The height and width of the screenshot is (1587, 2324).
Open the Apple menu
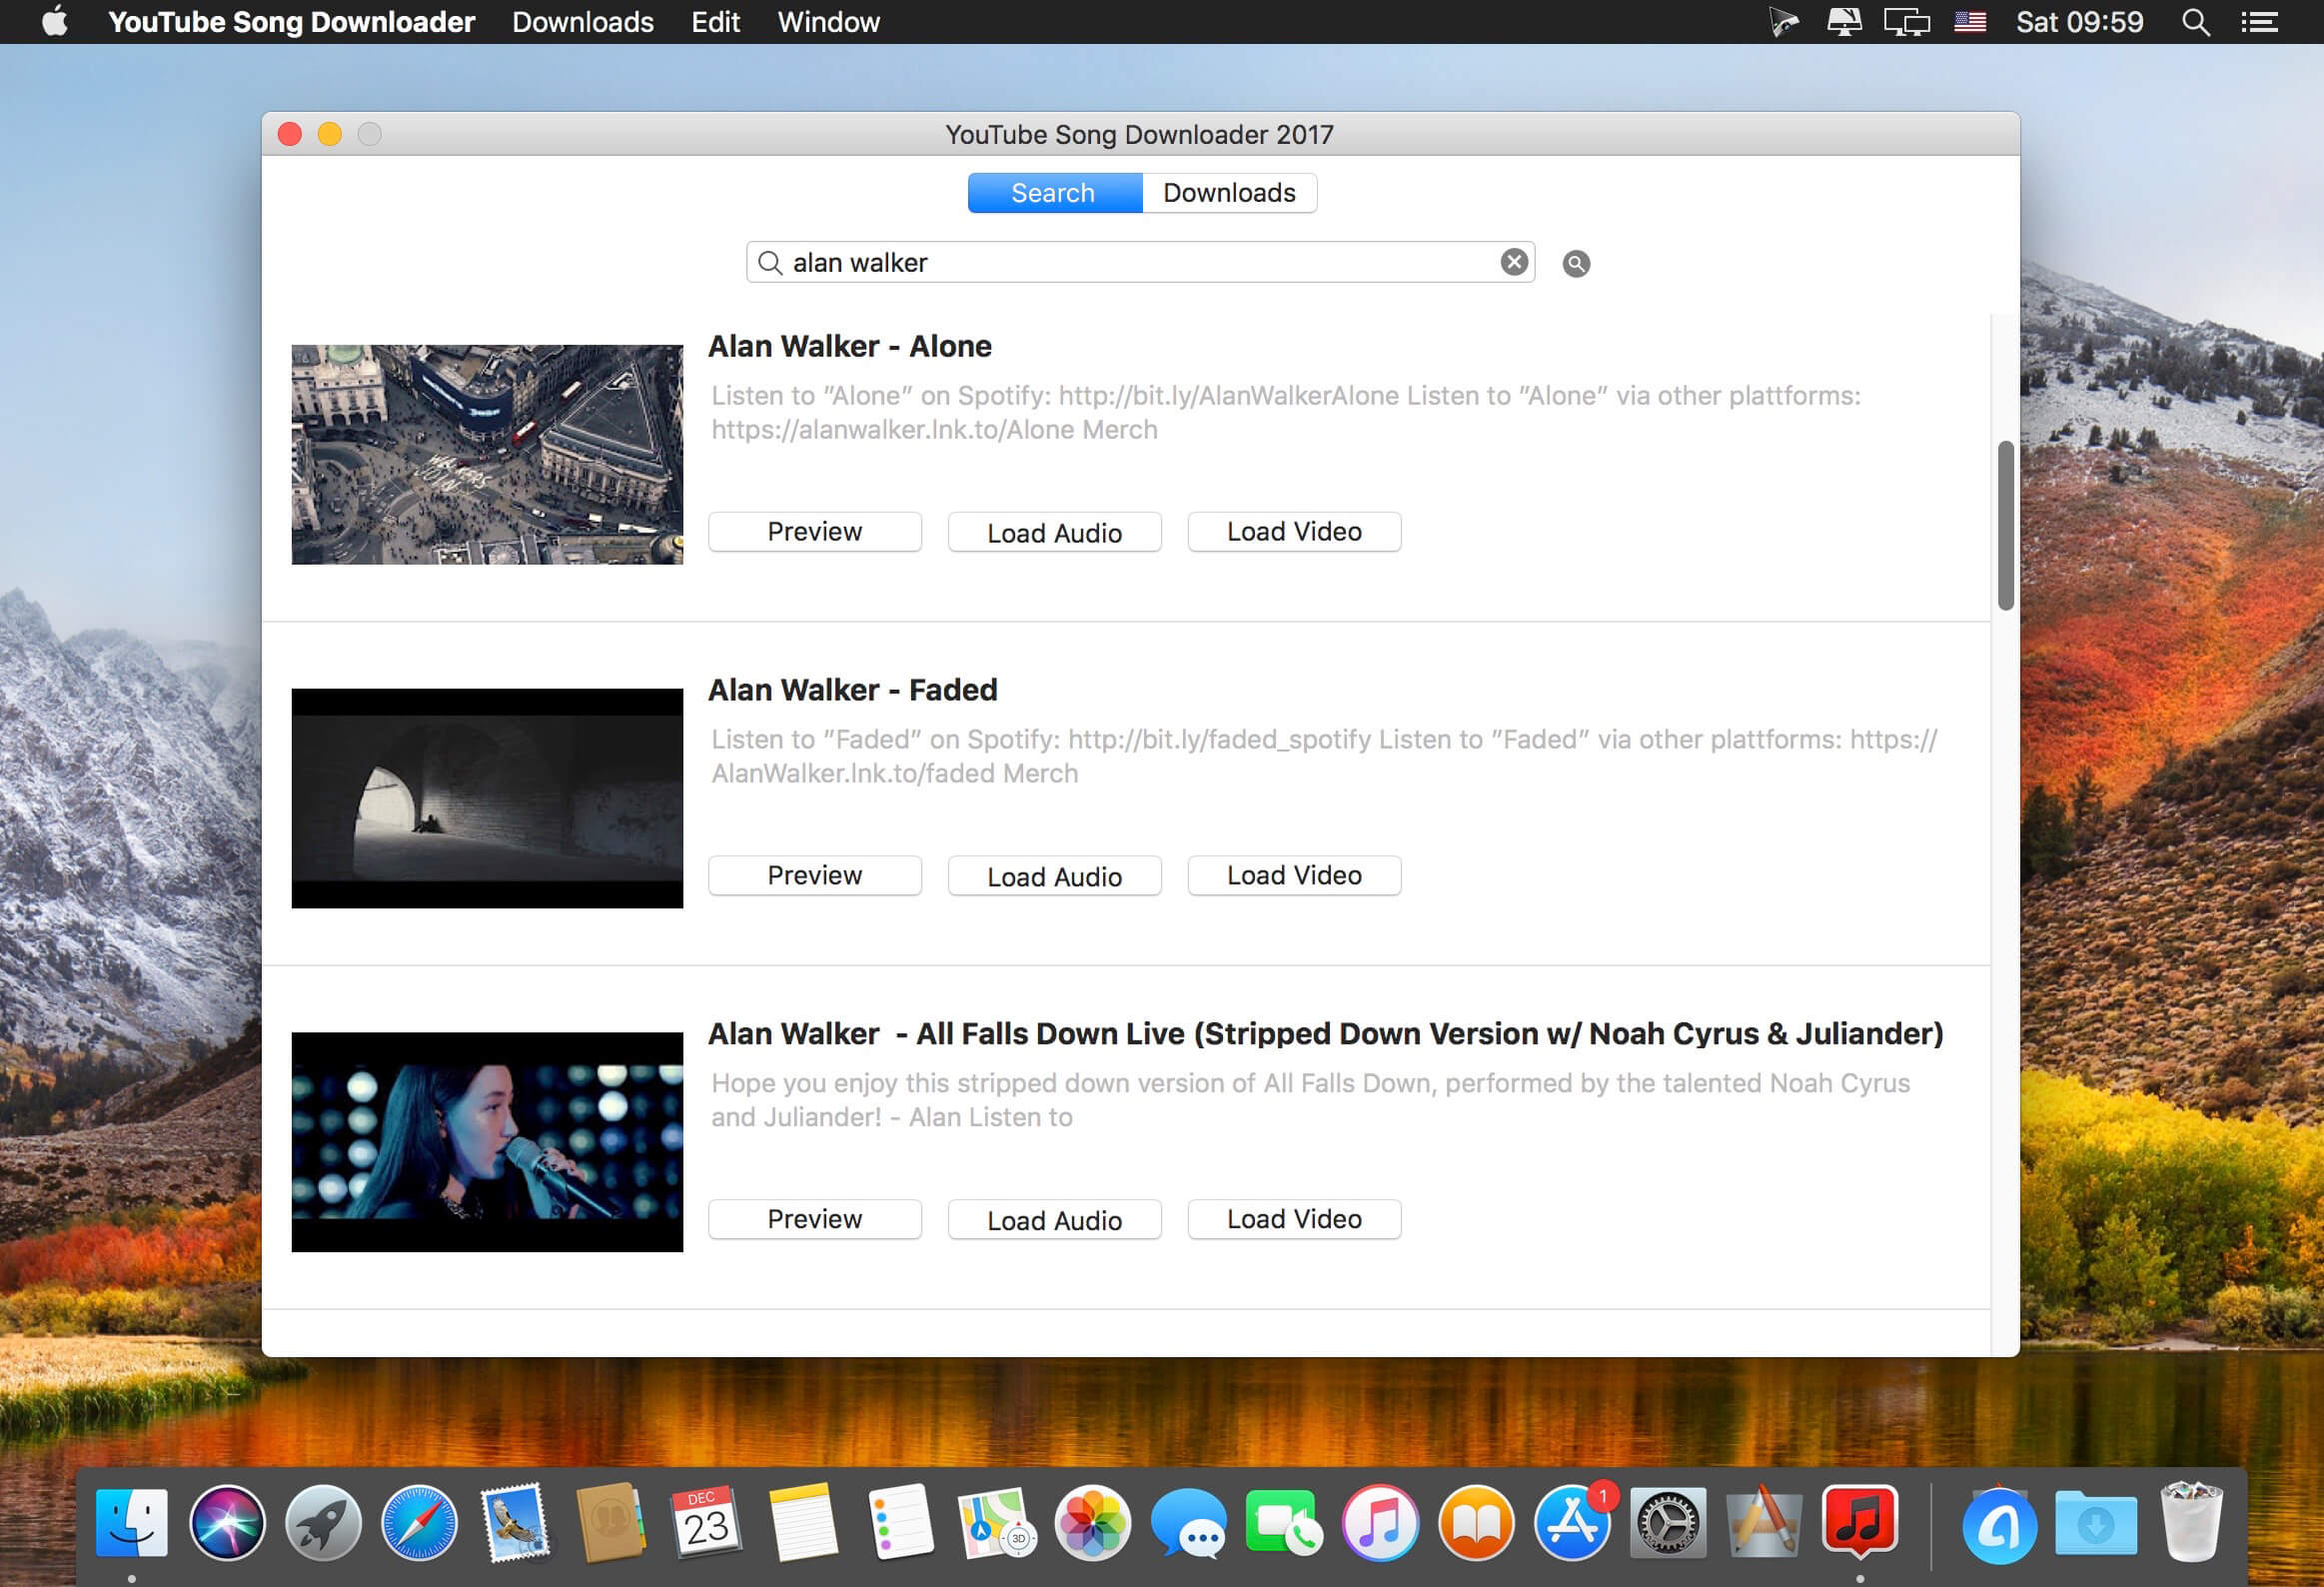pyautogui.click(x=55, y=21)
